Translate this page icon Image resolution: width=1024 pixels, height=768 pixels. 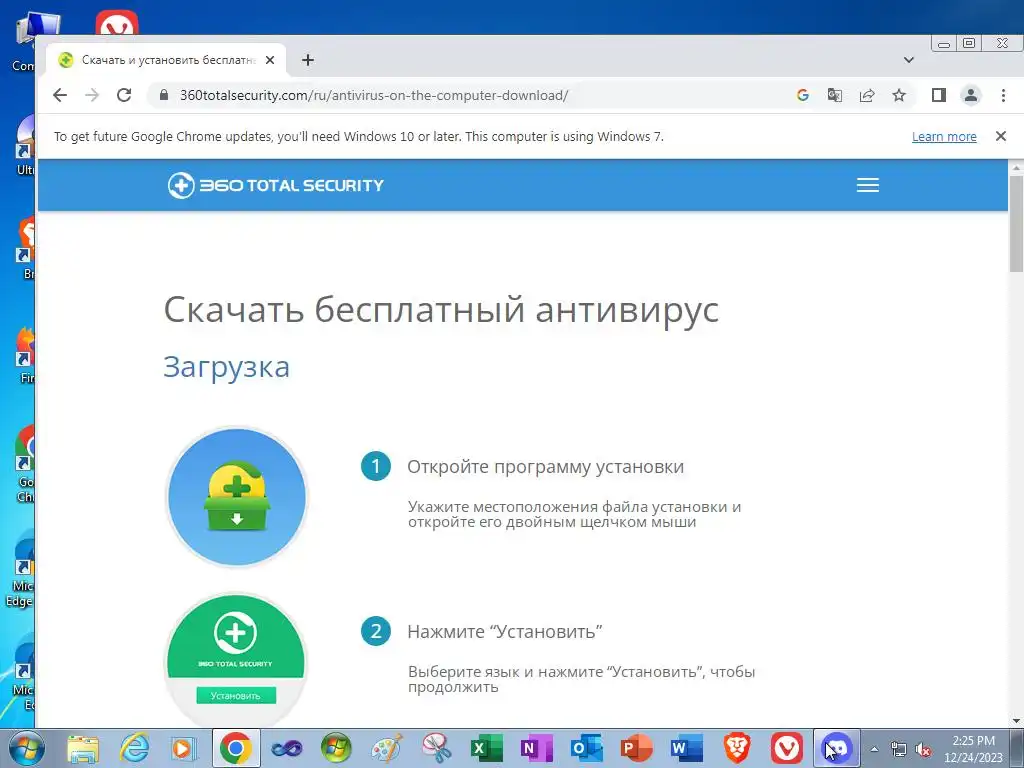[835, 95]
